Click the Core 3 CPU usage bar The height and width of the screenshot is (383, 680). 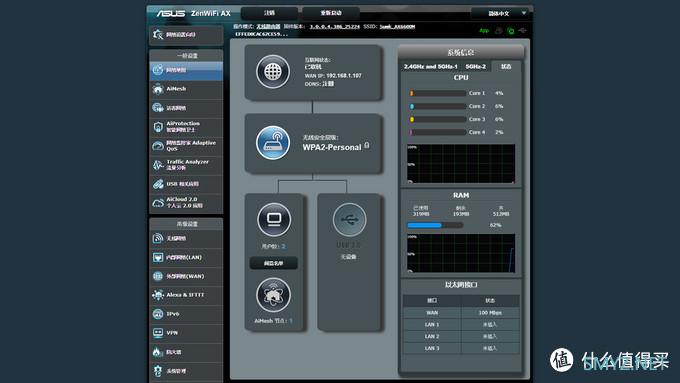(x=438, y=119)
